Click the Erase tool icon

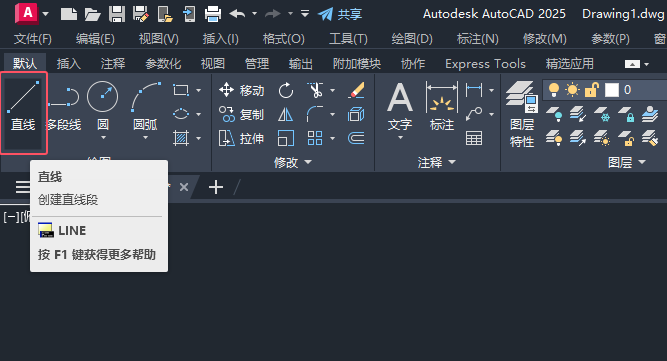[356, 90]
